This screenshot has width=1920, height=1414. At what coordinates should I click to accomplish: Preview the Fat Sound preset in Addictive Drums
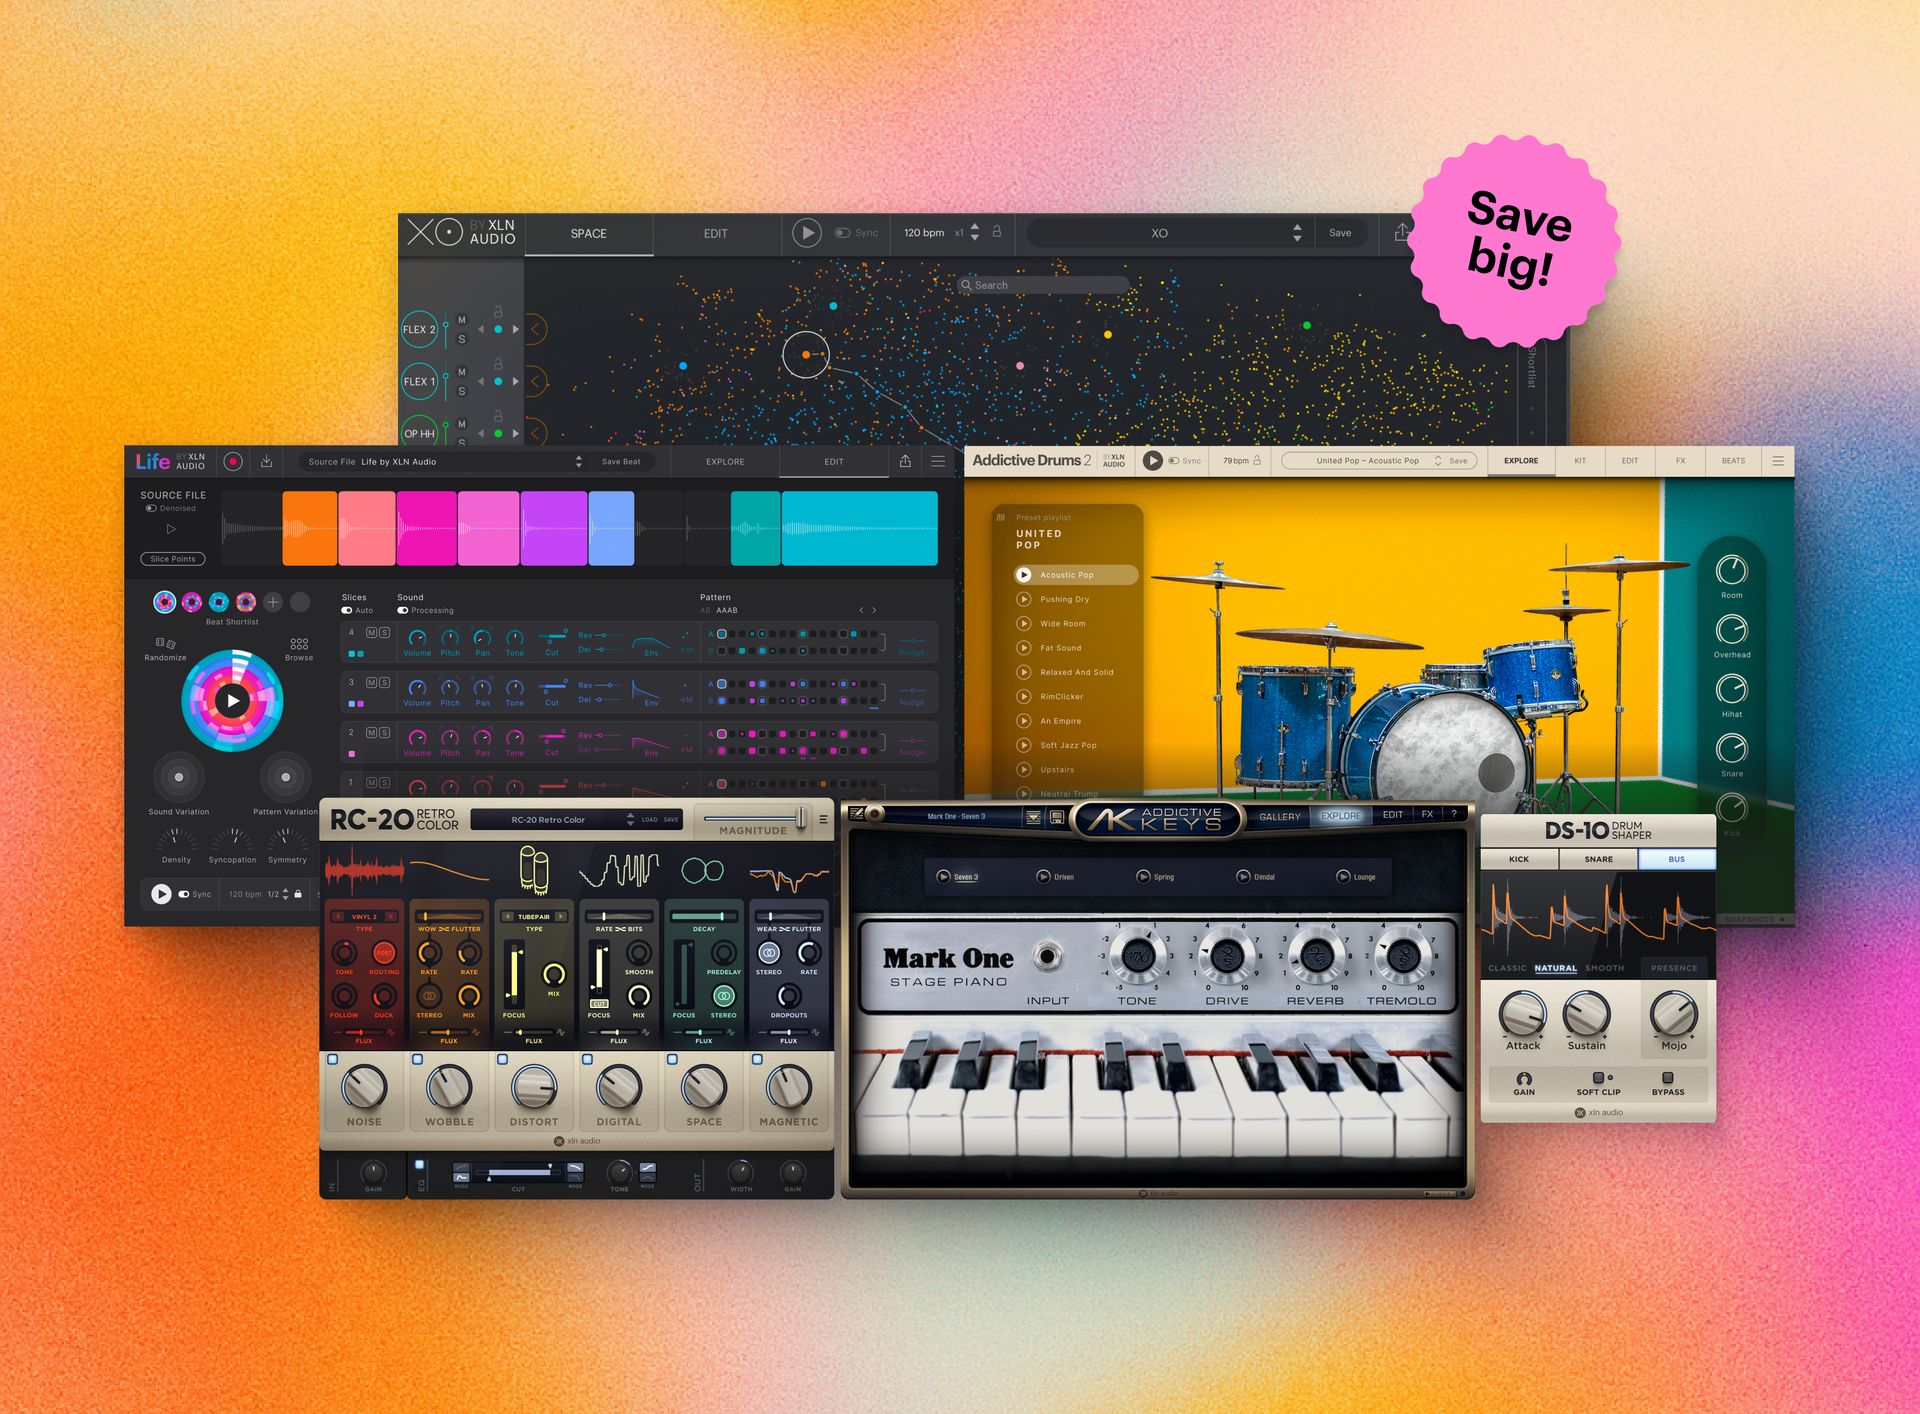(1024, 648)
